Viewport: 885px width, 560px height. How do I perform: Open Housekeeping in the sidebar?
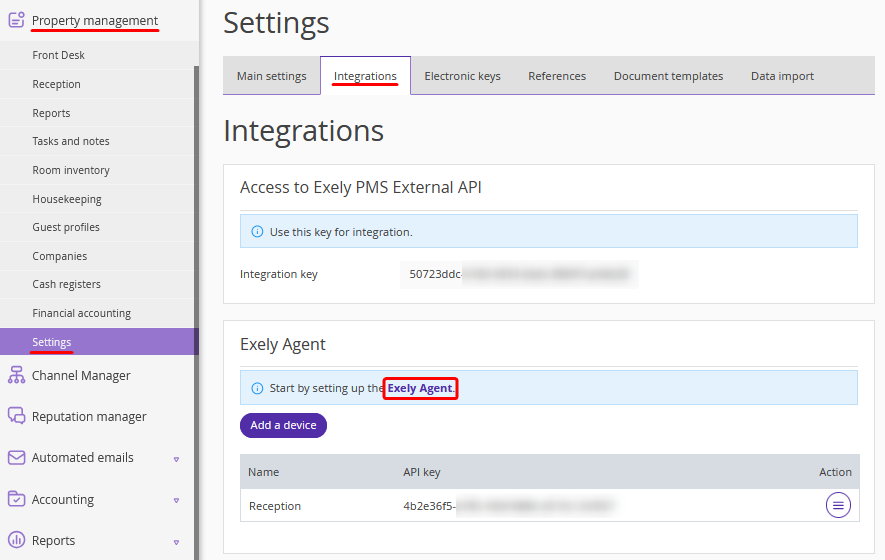pos(67,199)
